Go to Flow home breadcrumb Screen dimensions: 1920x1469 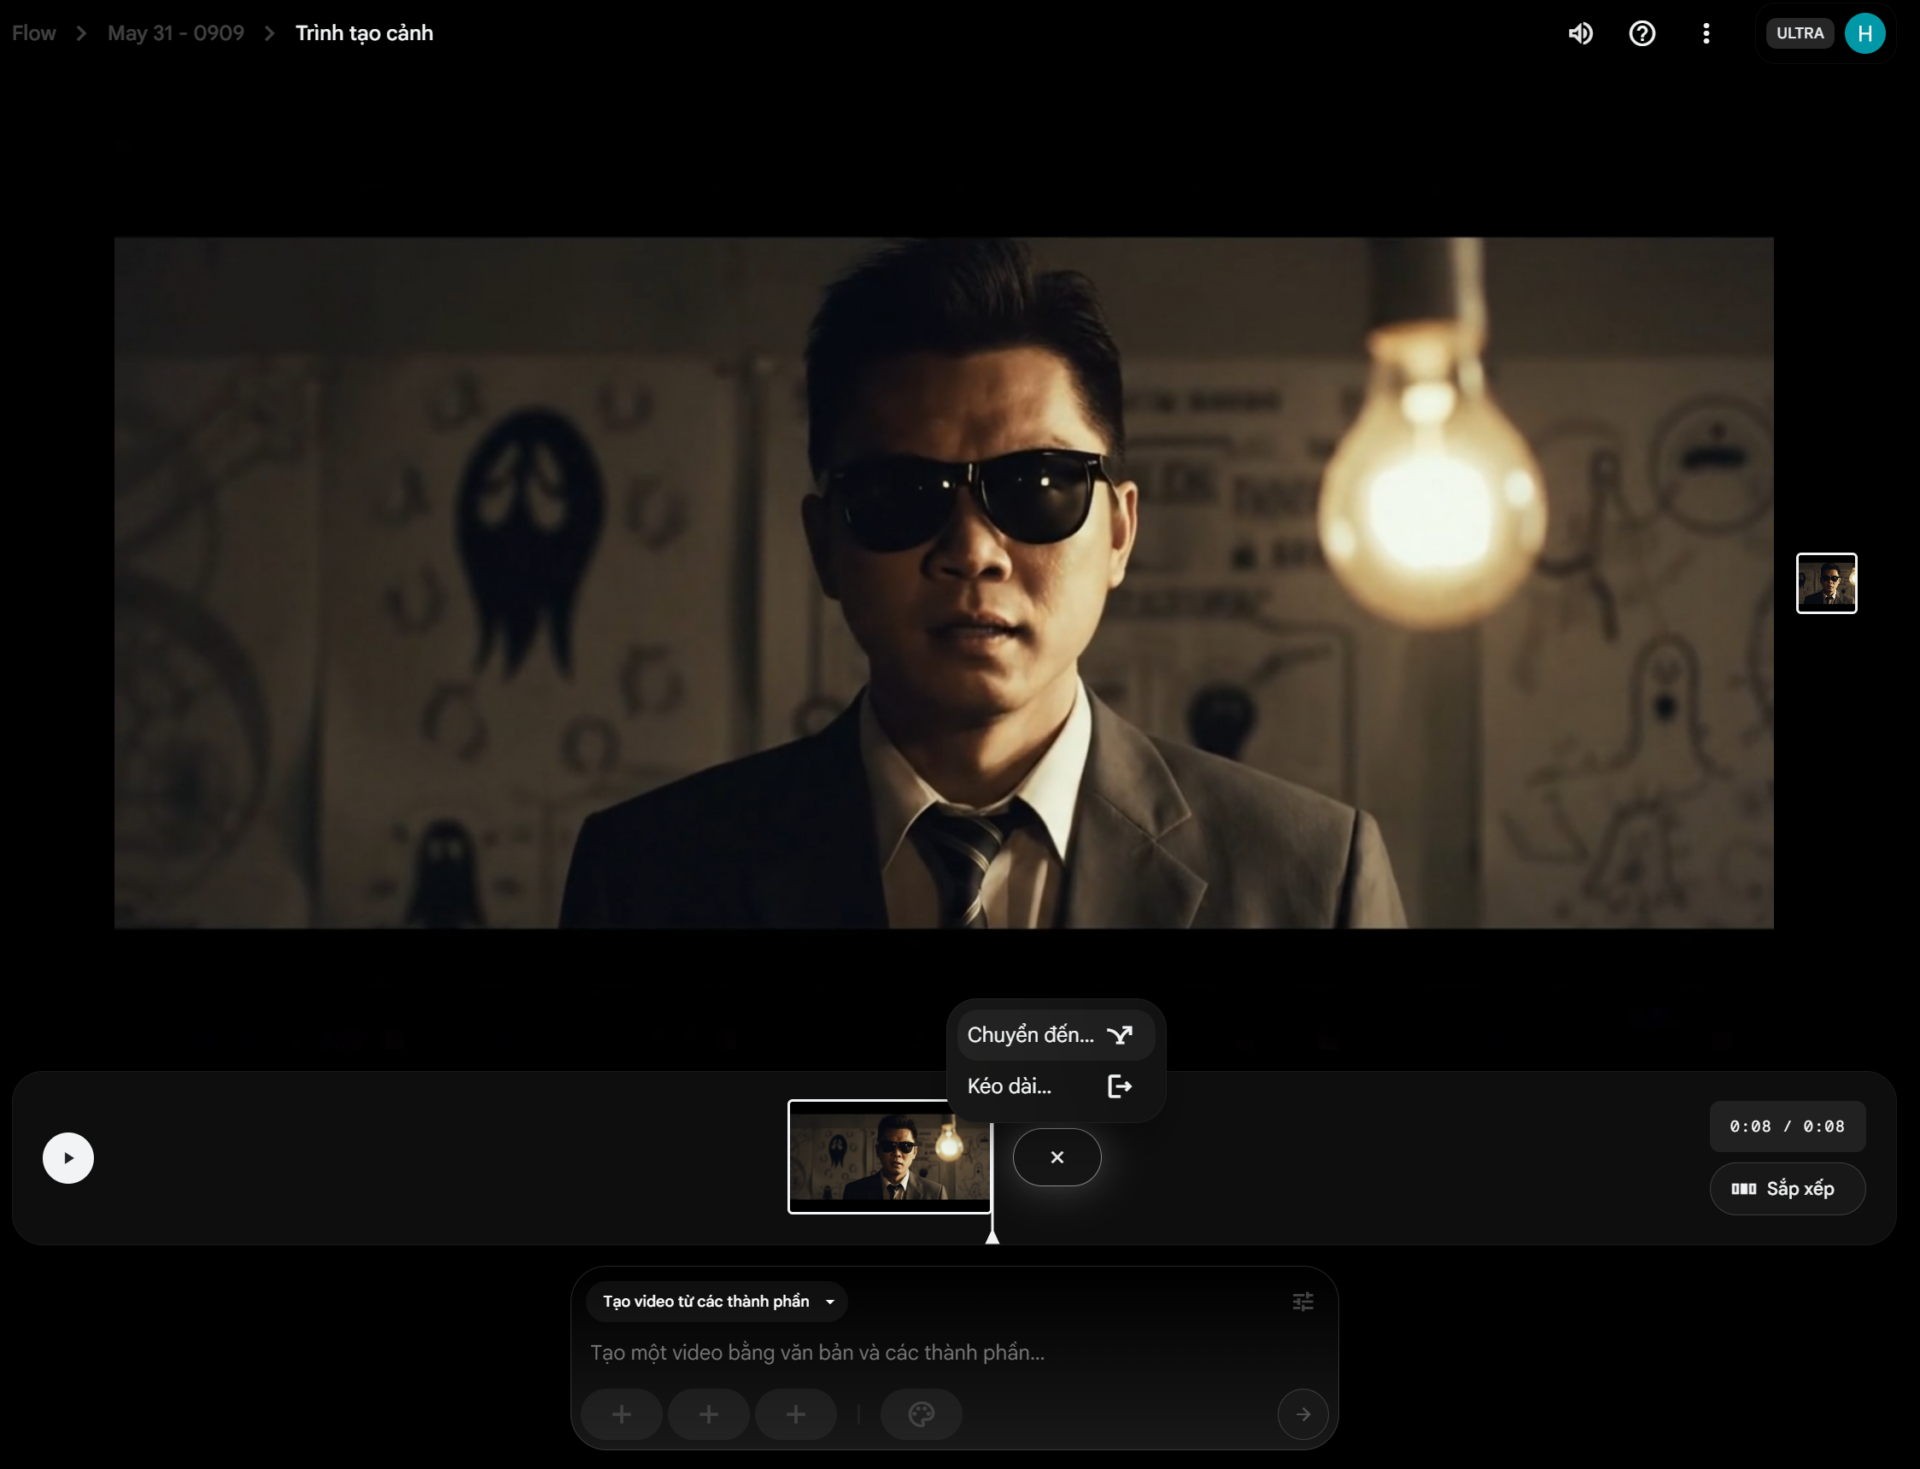(34, 33)
